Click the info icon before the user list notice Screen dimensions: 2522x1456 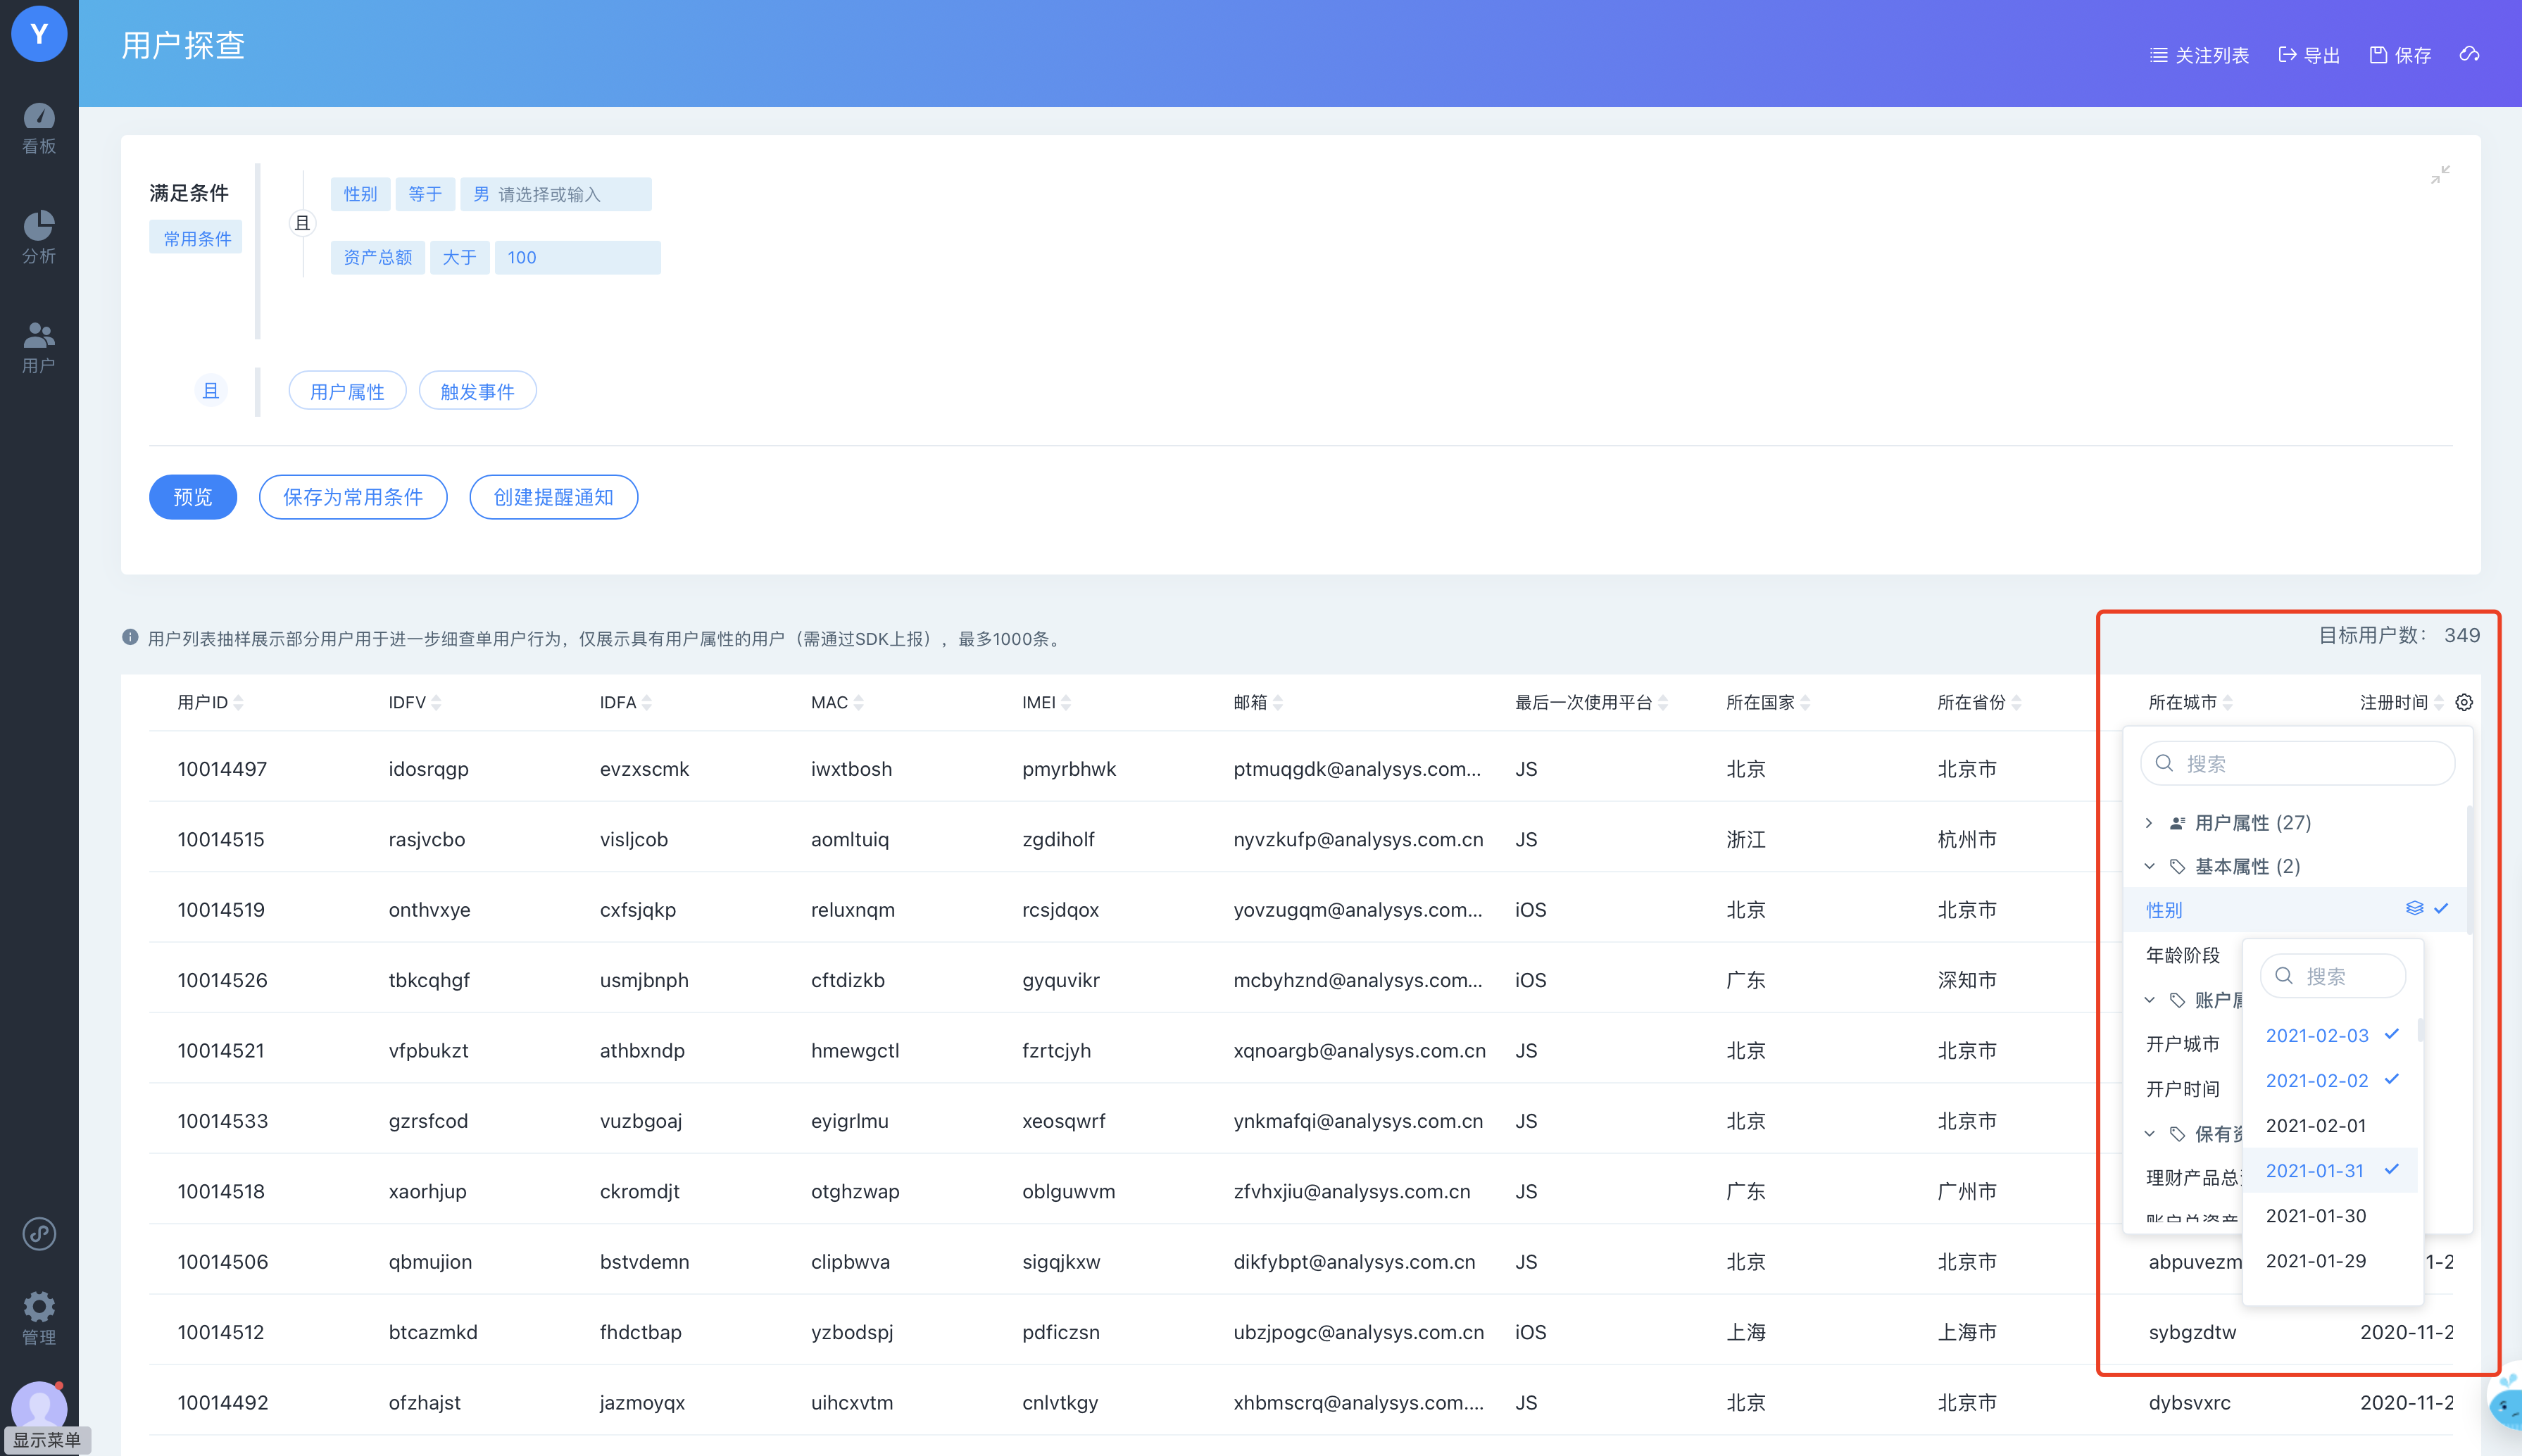pos(130,637)
